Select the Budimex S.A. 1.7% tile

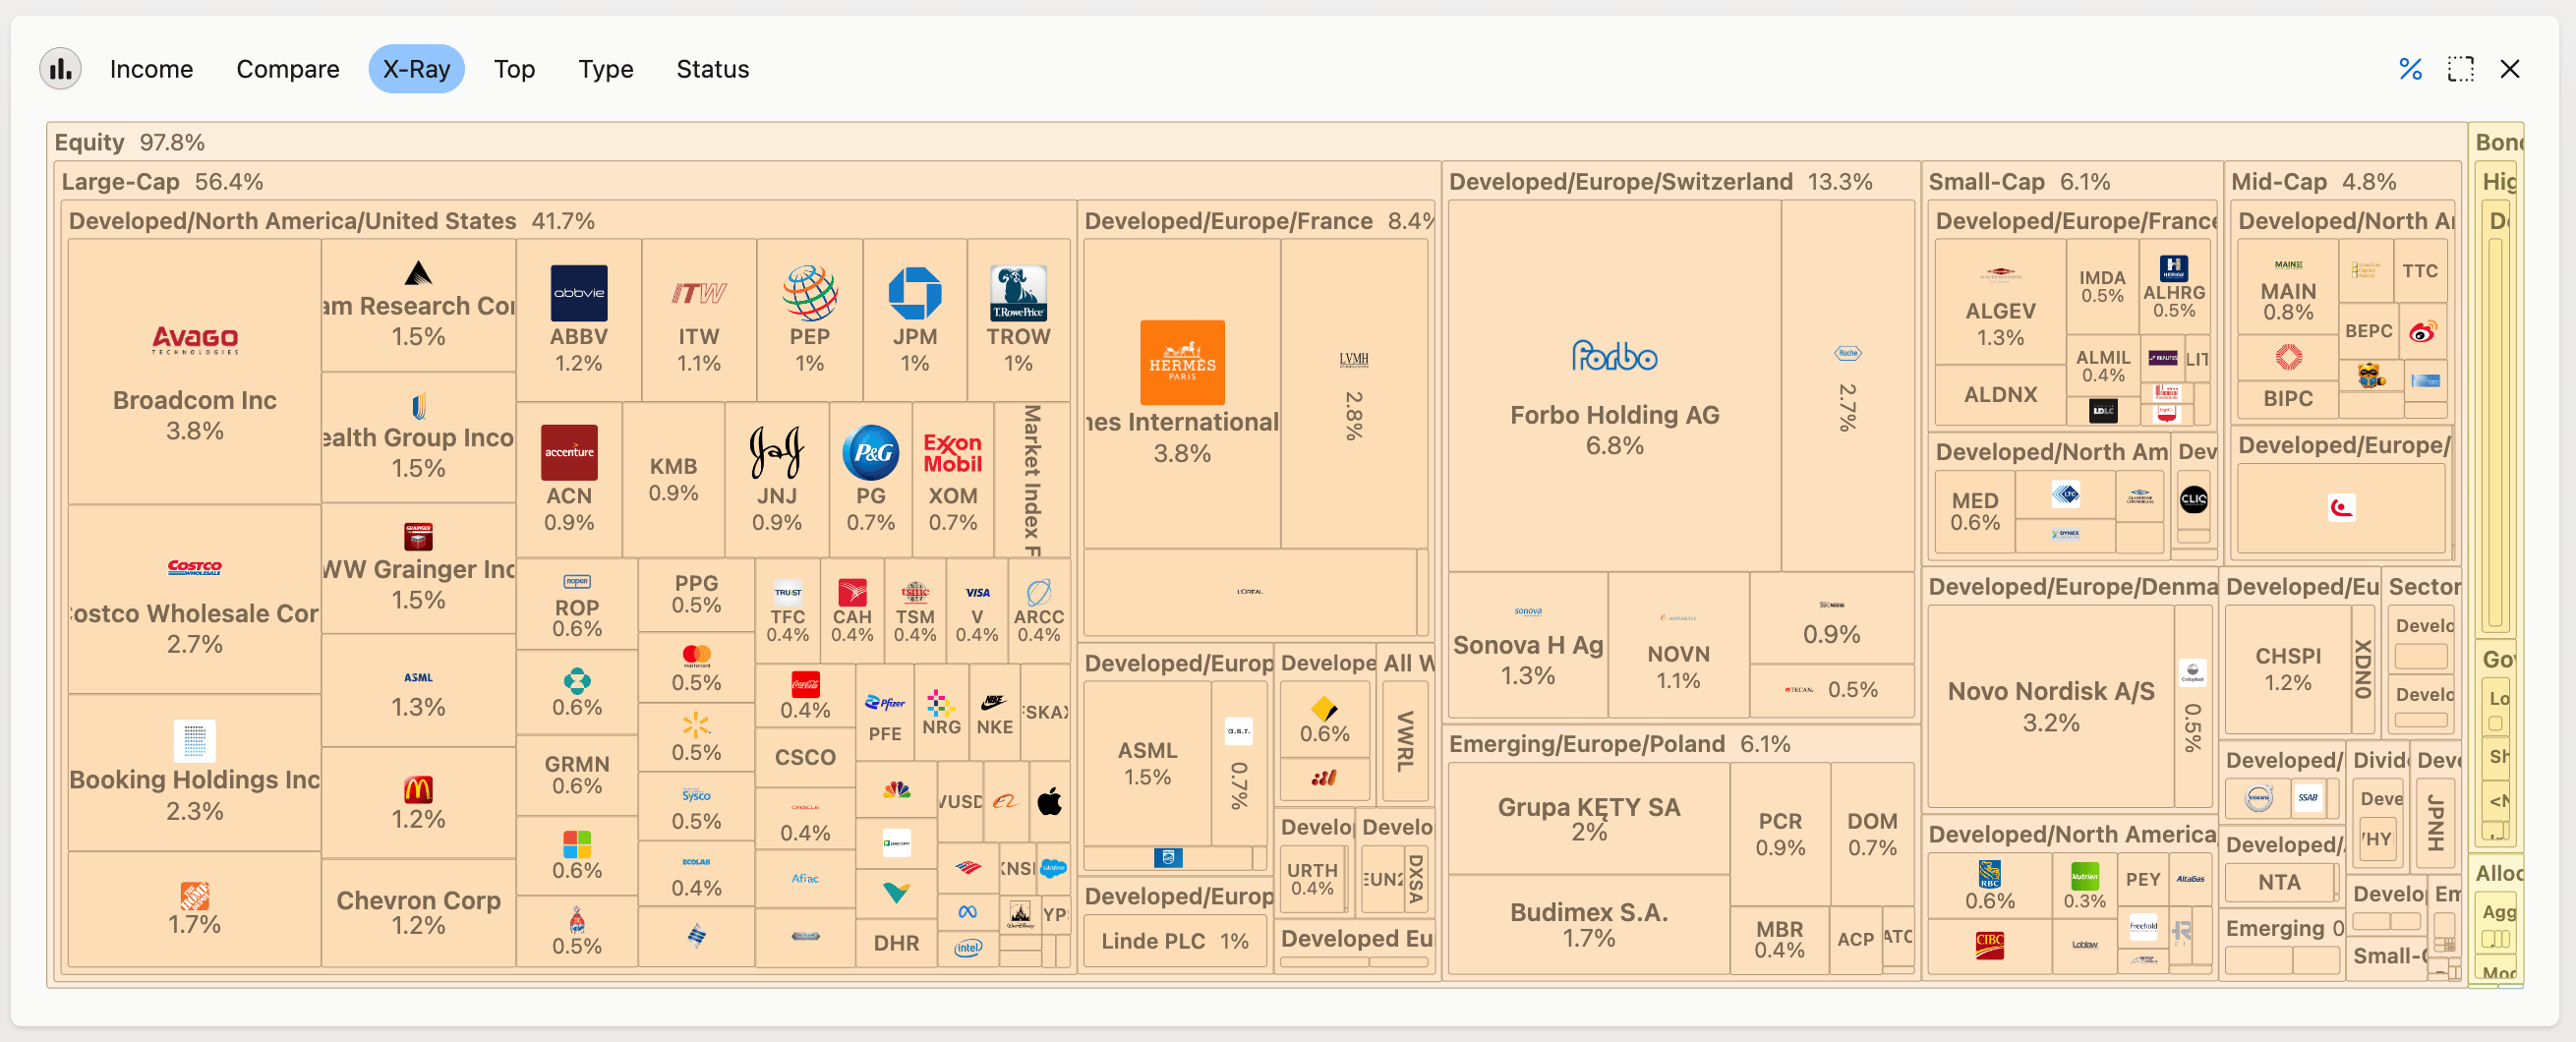[x=1588, y=924]
